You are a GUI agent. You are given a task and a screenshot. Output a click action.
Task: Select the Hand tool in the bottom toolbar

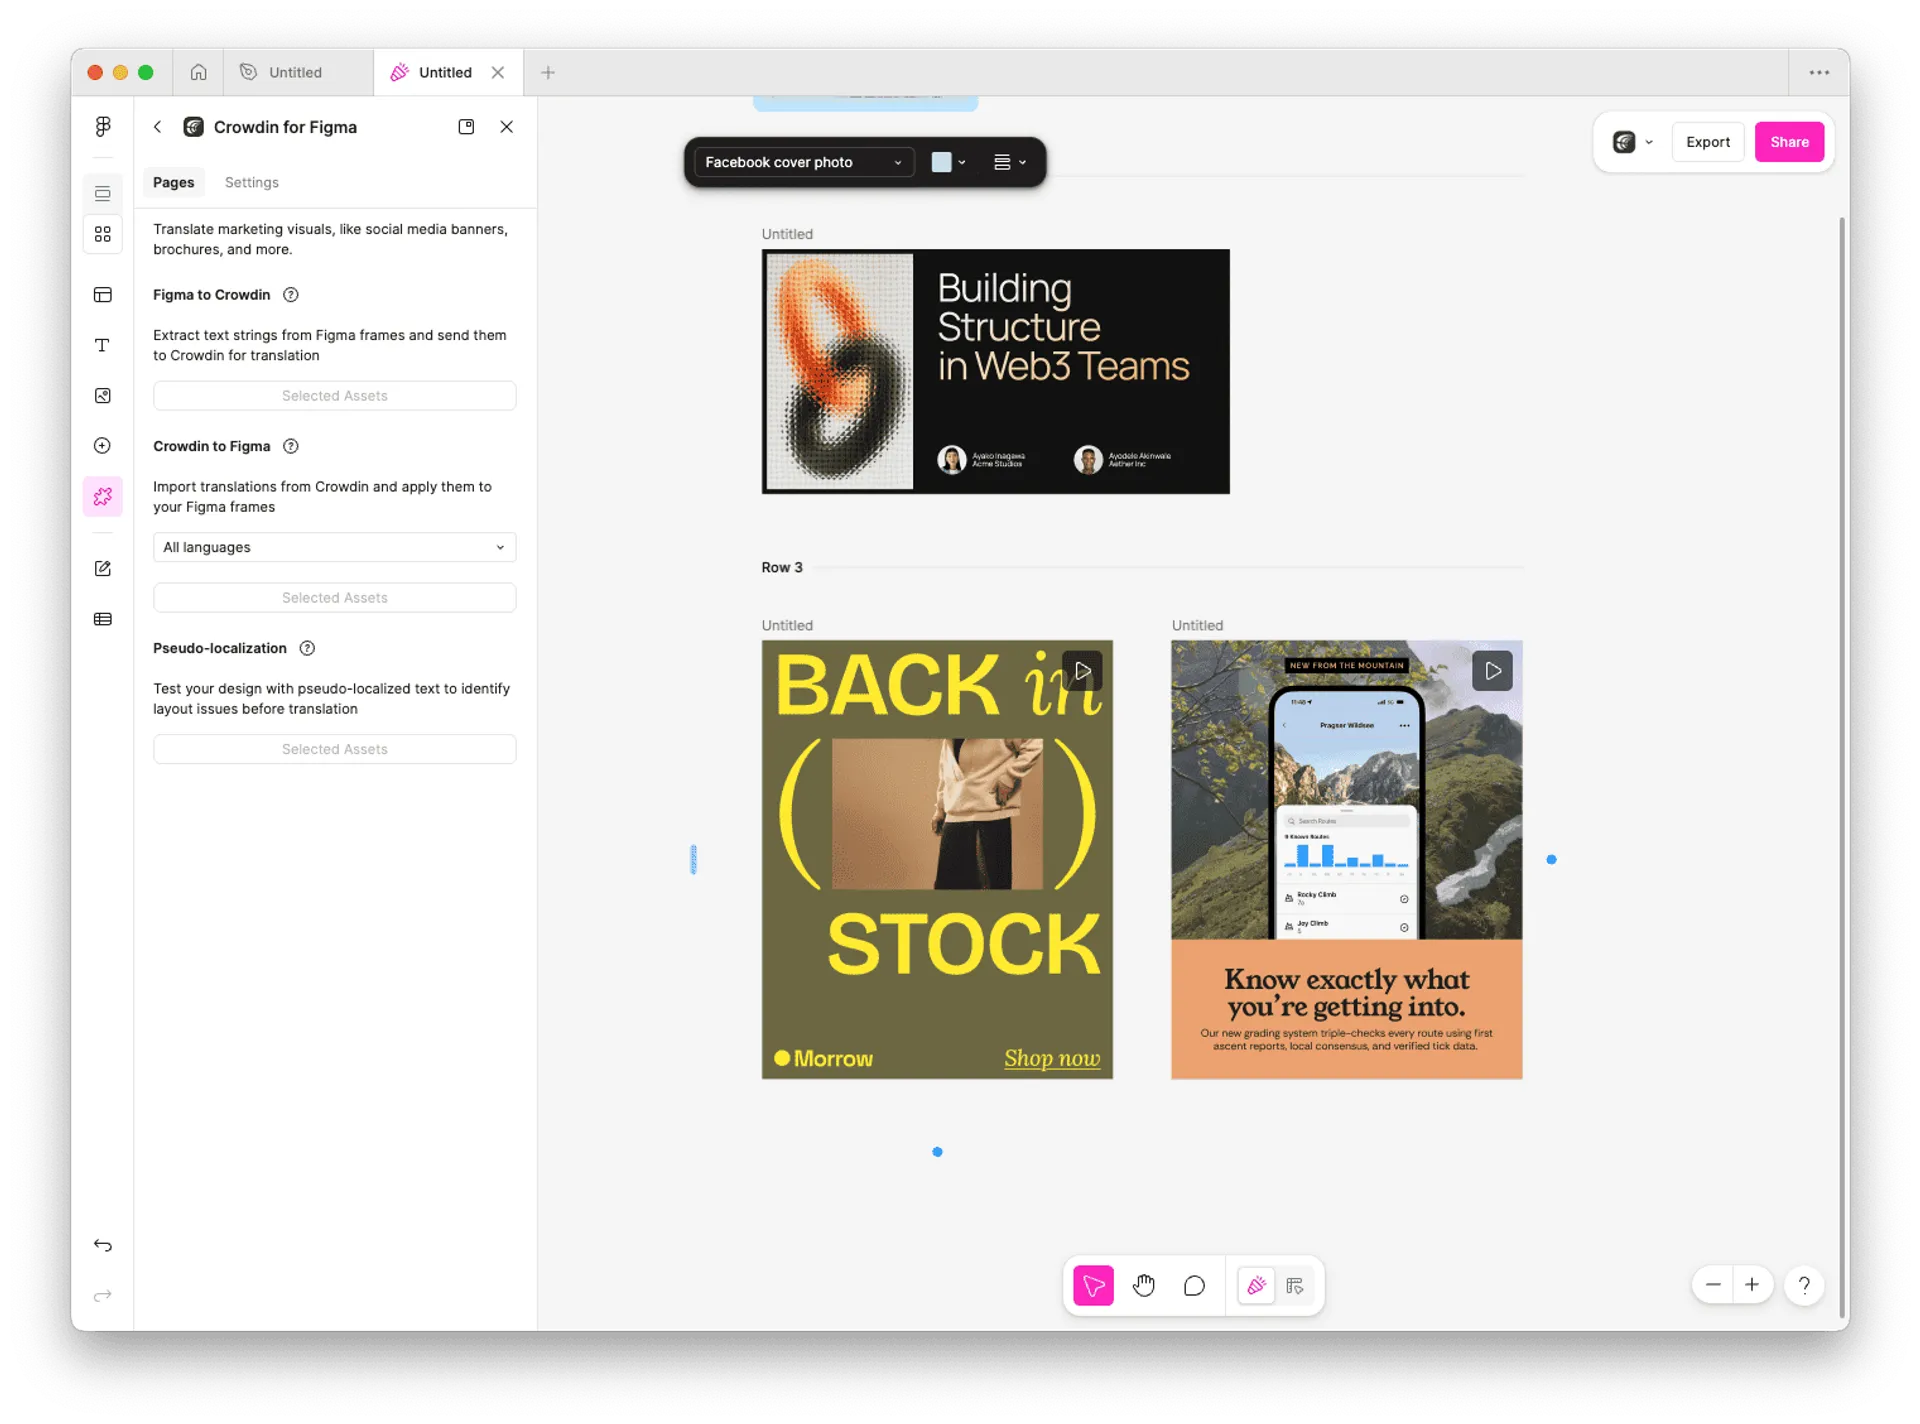pyautogui.click(x=1144, y=1286)
